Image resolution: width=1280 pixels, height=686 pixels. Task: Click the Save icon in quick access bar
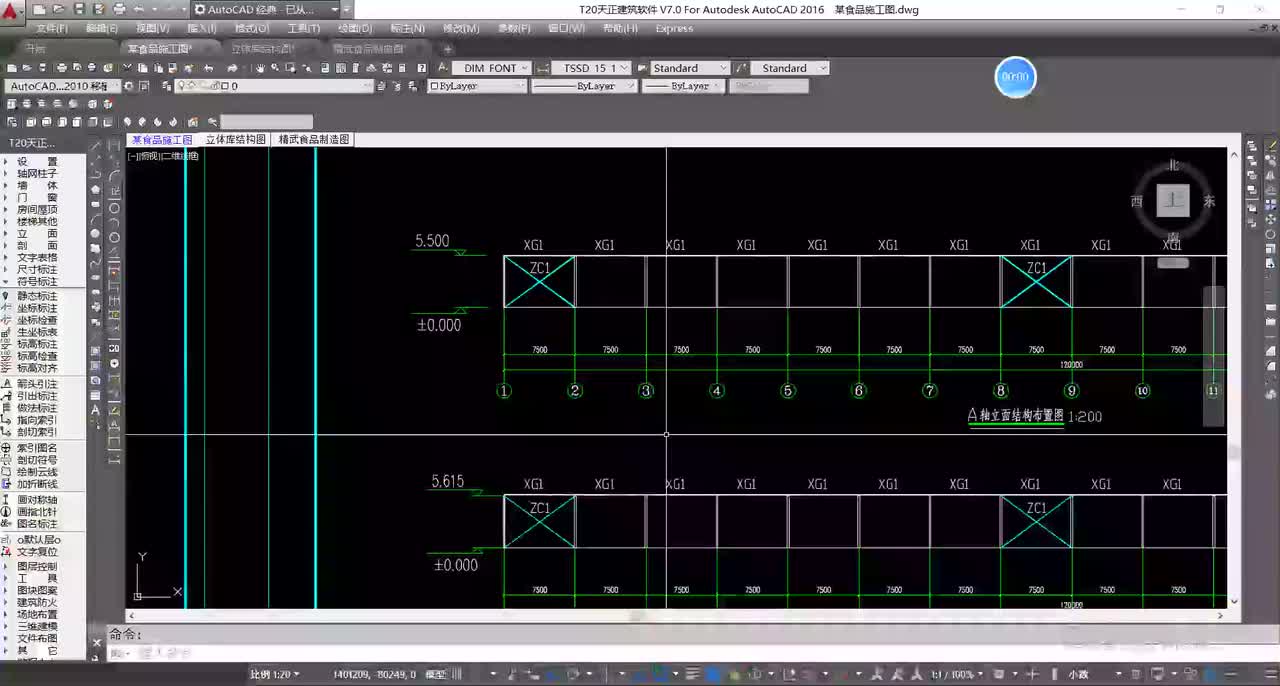tap(79, 9)
